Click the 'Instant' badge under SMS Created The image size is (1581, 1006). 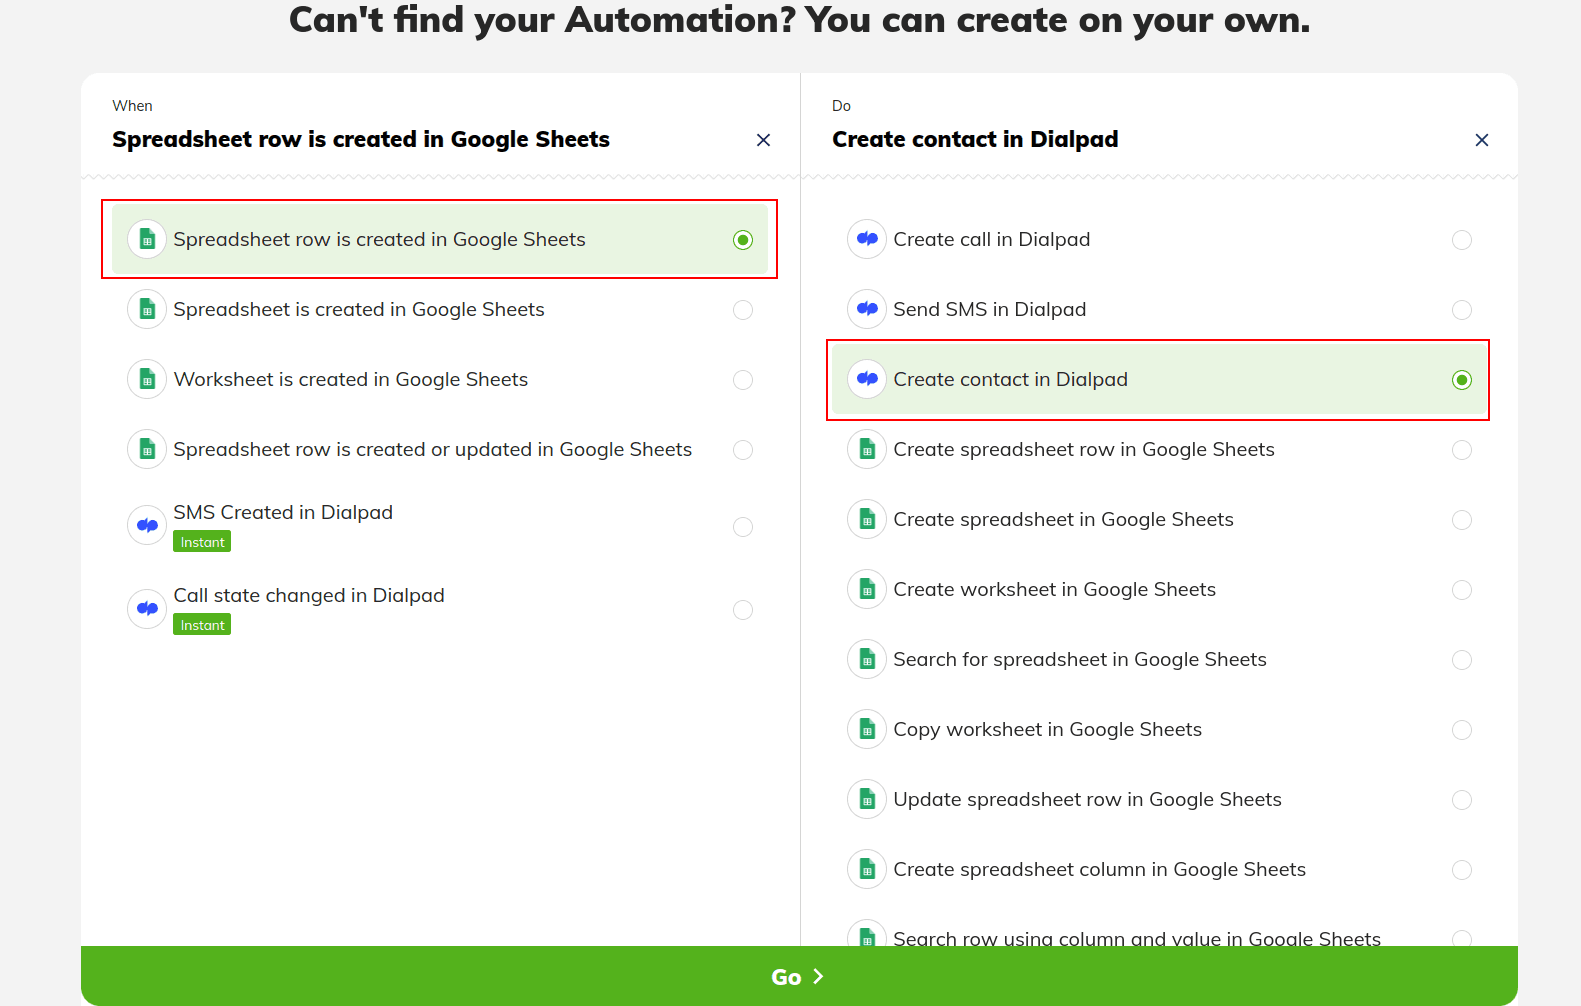[x=202, y=542]
